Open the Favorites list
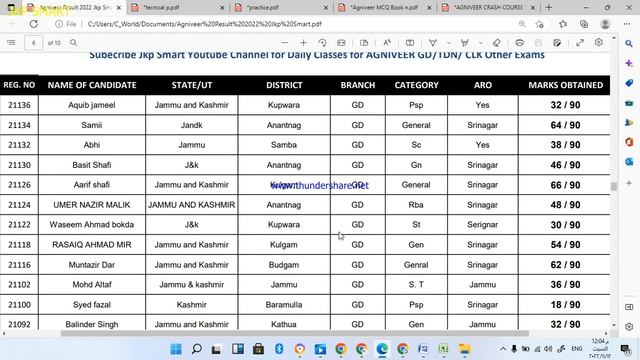 tap(563, 24)
